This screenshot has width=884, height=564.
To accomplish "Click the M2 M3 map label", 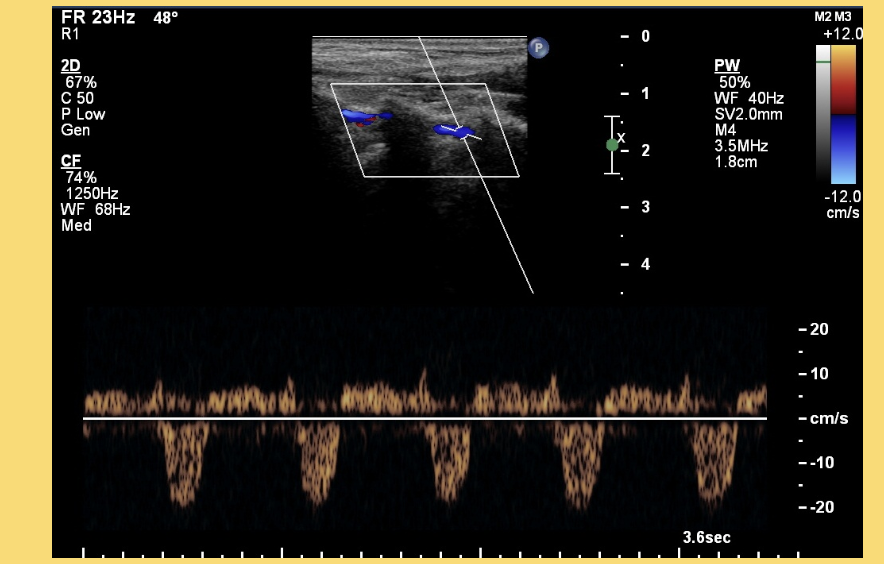I will 832,17.
